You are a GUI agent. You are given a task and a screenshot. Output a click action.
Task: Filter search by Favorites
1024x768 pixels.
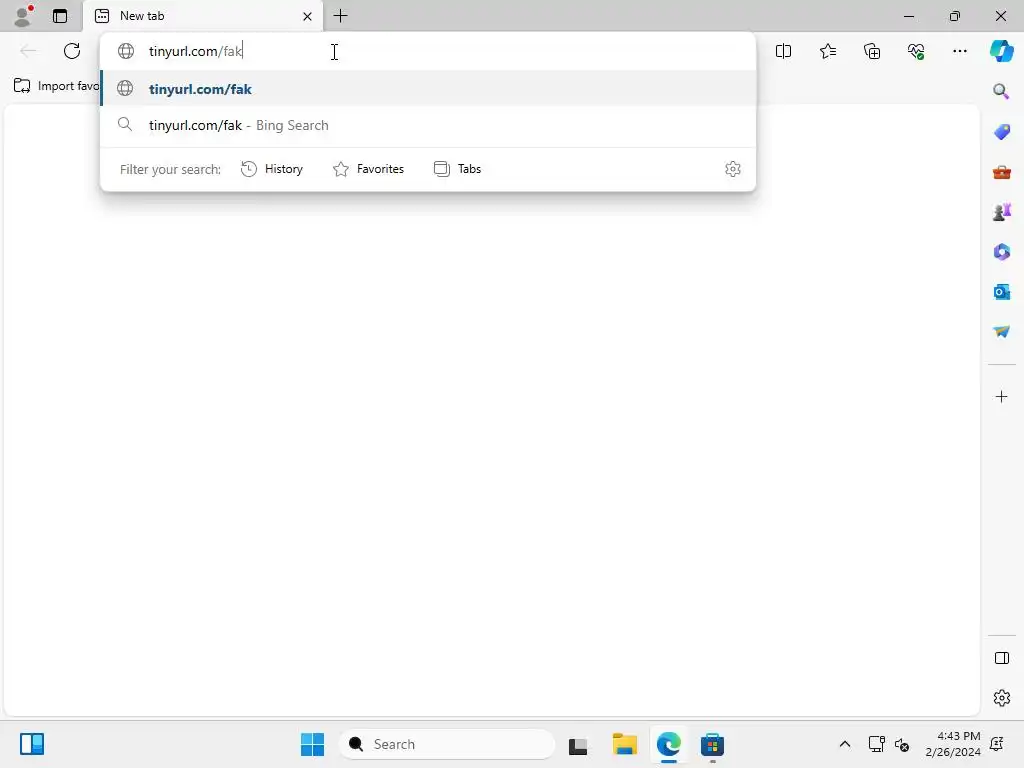click(368, 169)
